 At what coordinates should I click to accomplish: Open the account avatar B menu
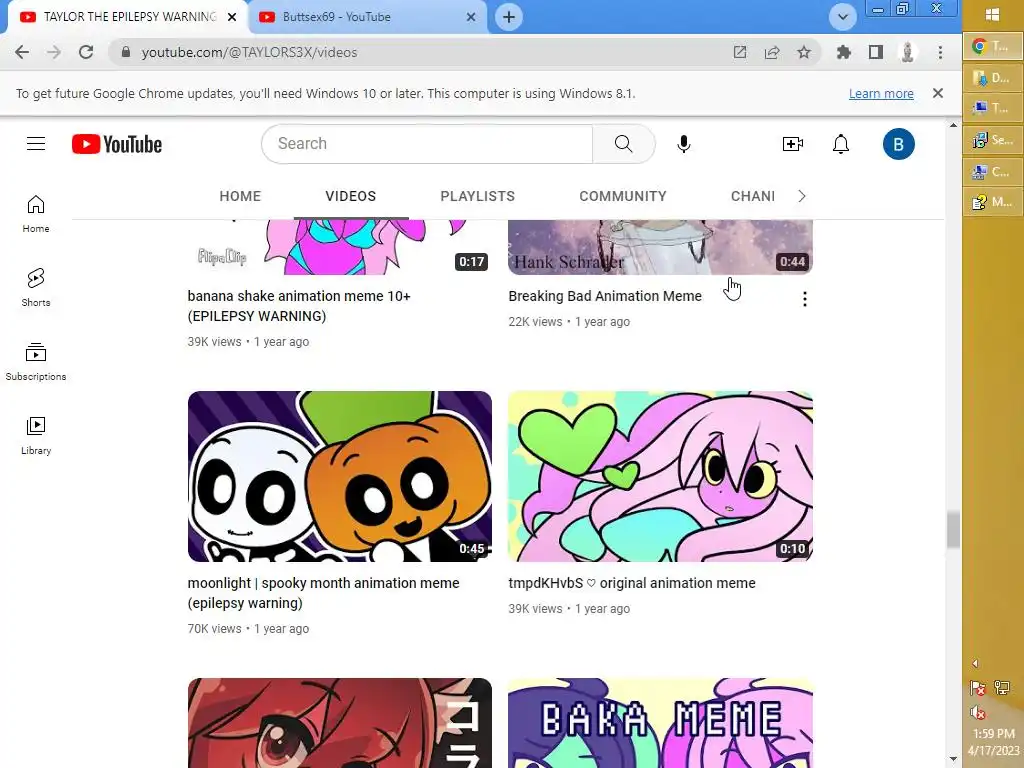pos(899,144)
